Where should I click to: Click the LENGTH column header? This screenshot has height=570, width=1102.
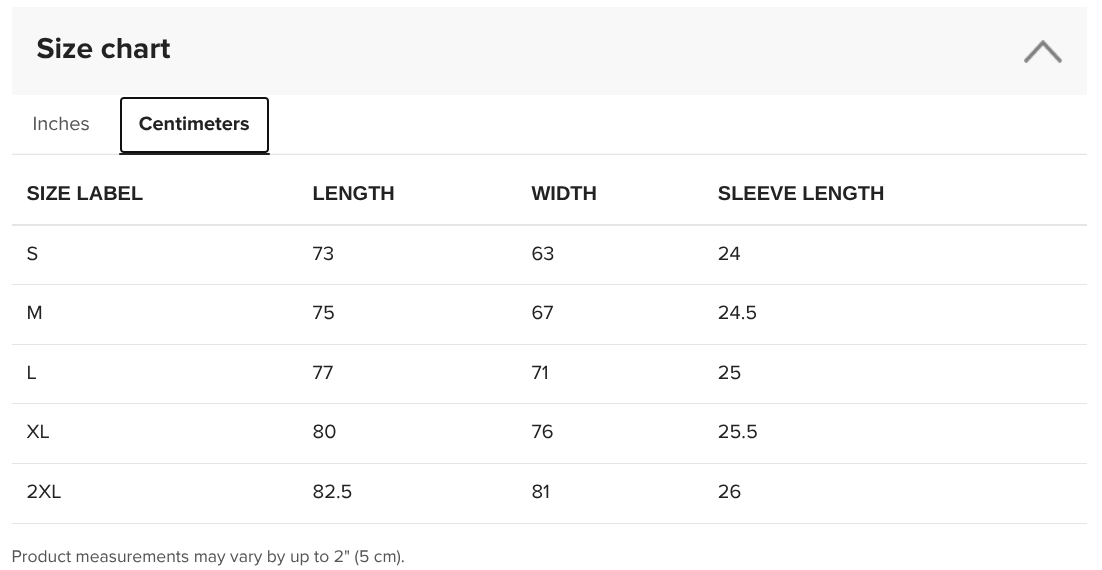354,193
